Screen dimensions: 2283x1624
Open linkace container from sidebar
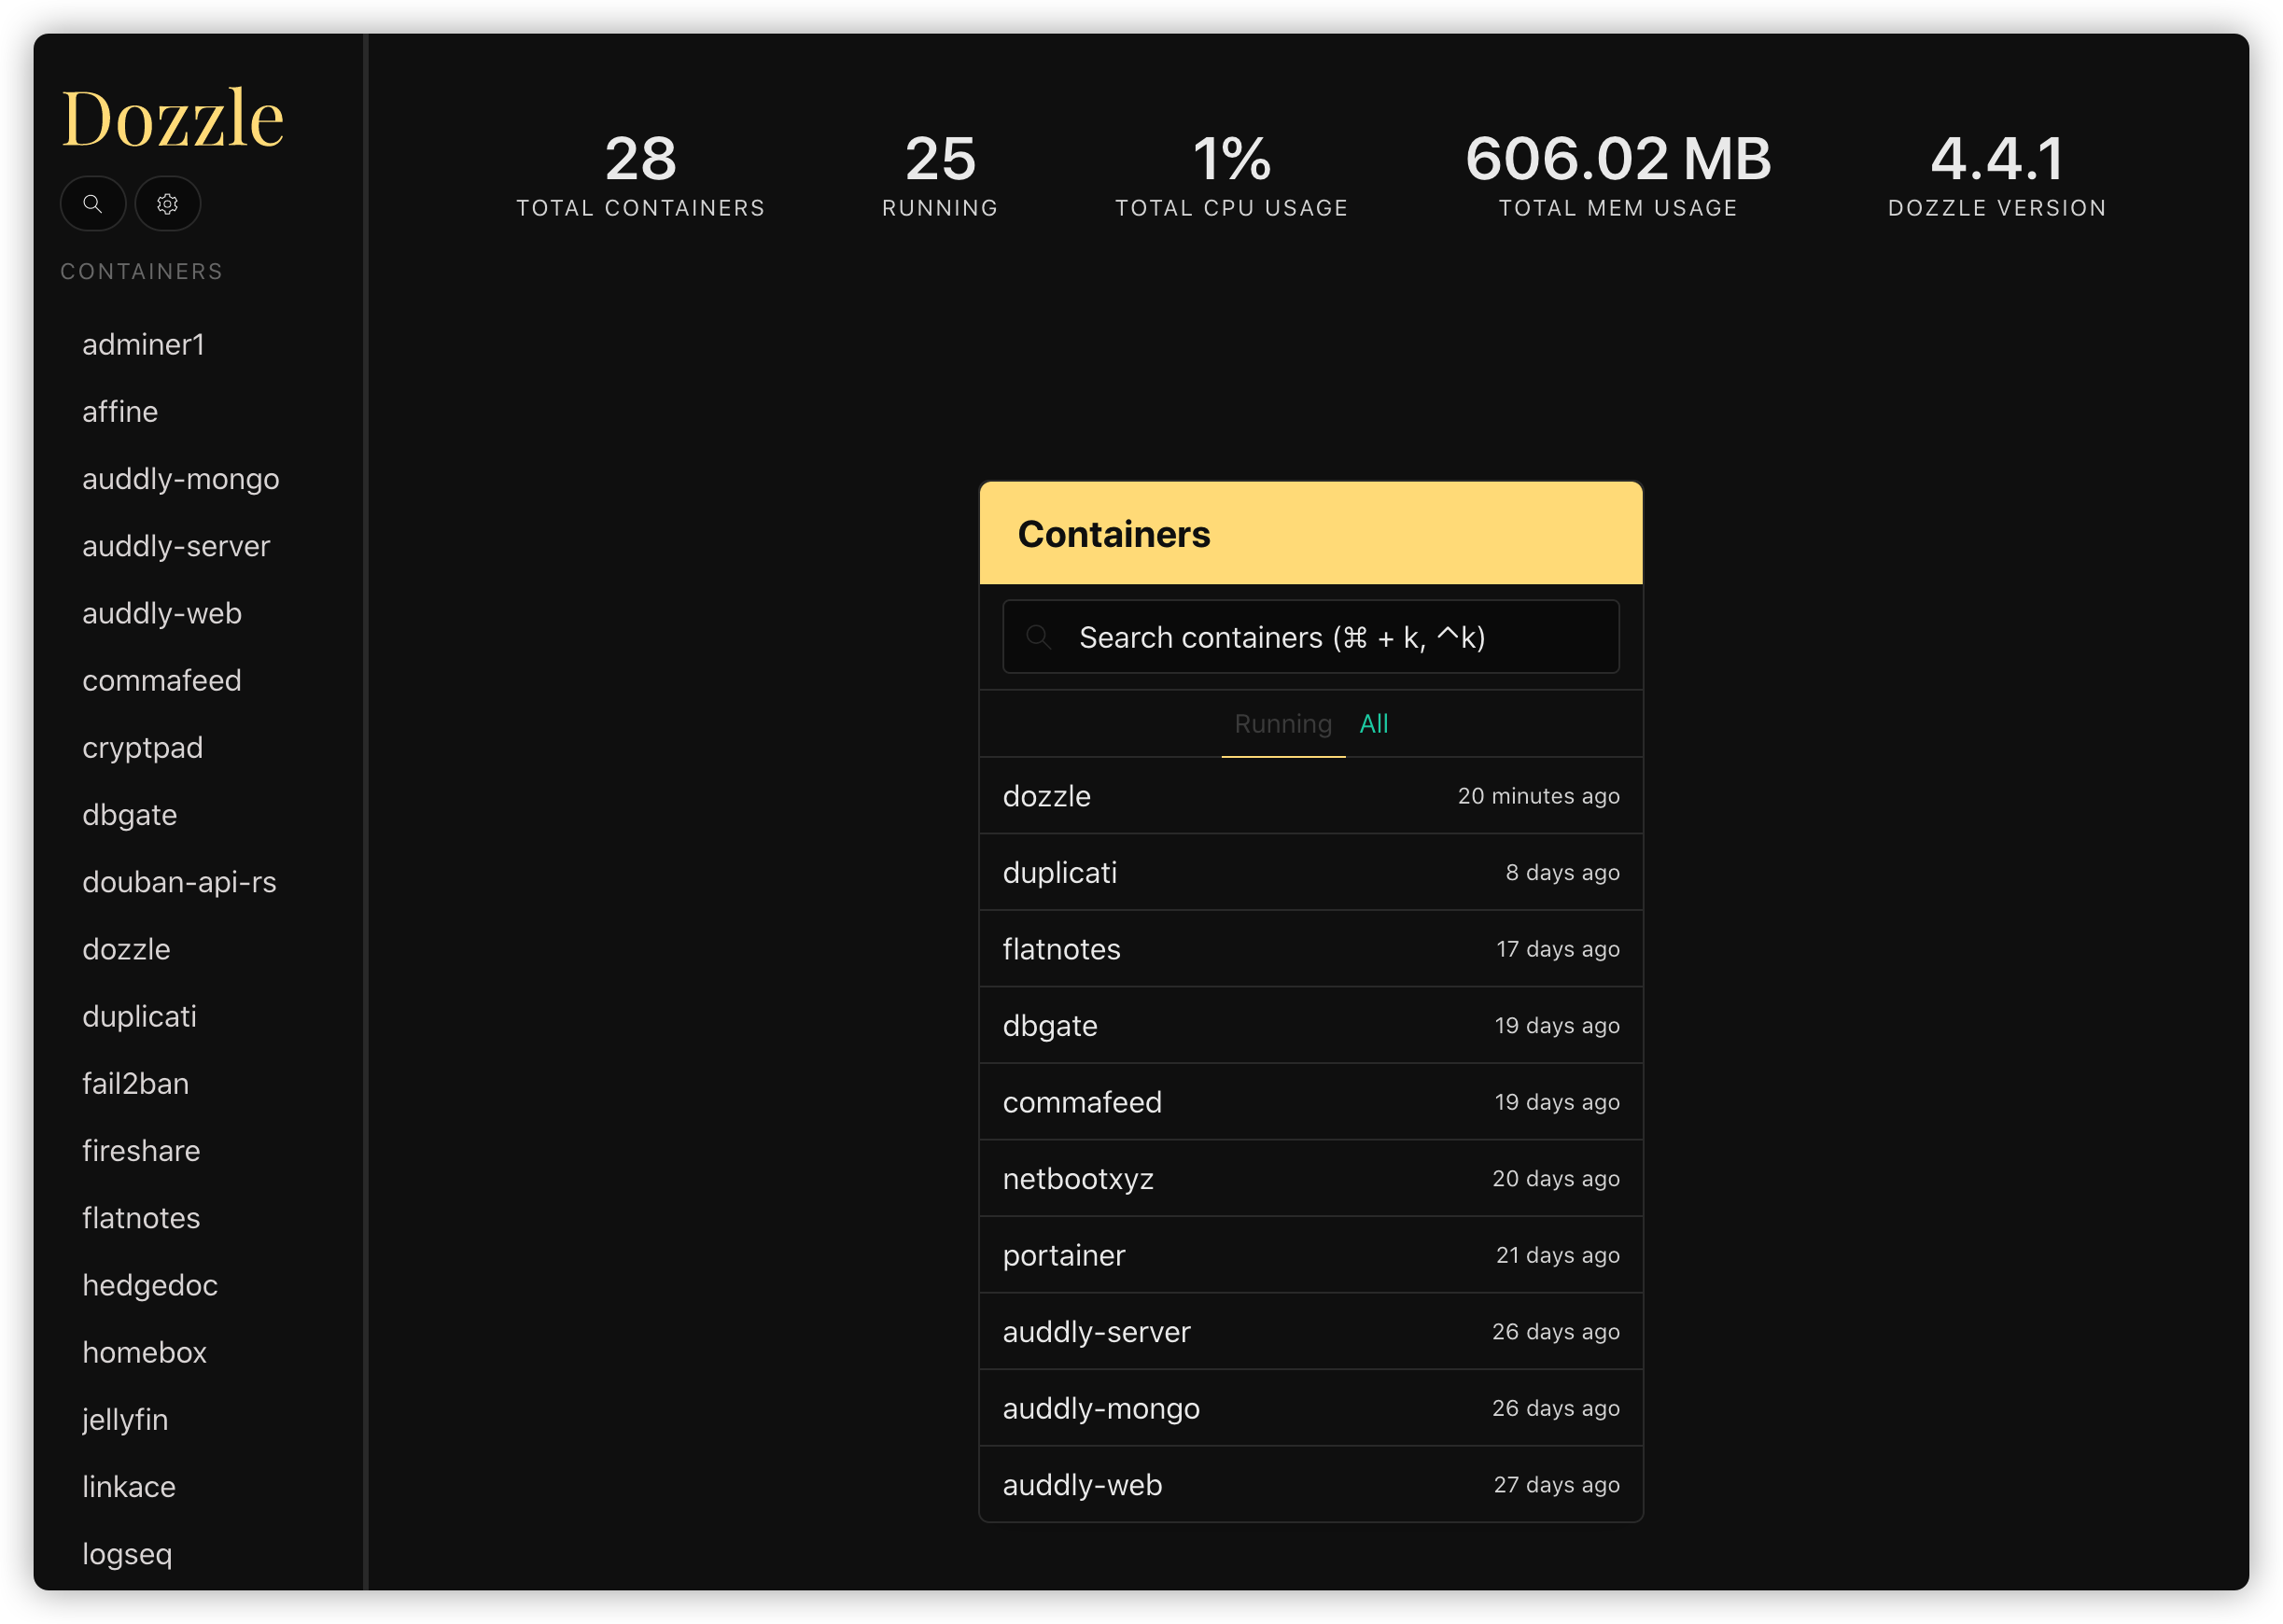[x=129, y=1487]
